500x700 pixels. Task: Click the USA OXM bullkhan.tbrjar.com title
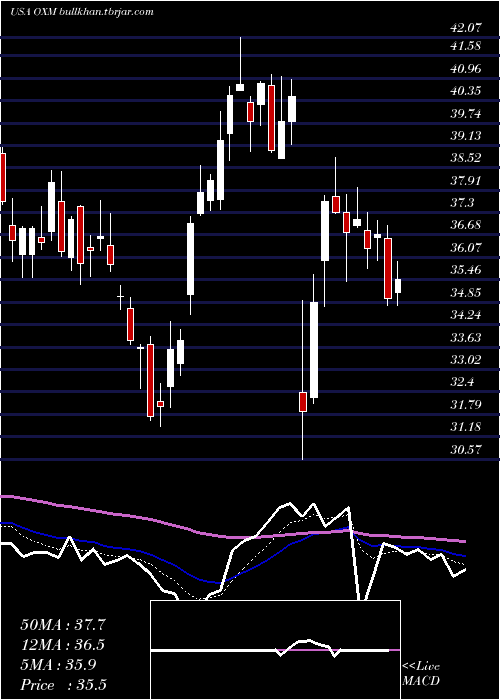(x=82, y=11)
